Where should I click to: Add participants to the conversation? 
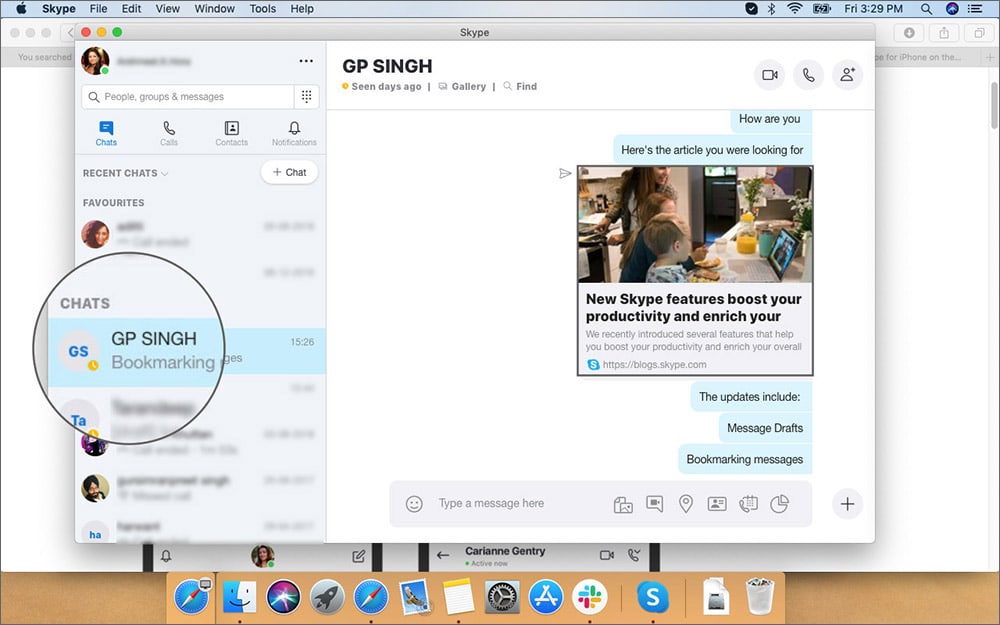848,75
